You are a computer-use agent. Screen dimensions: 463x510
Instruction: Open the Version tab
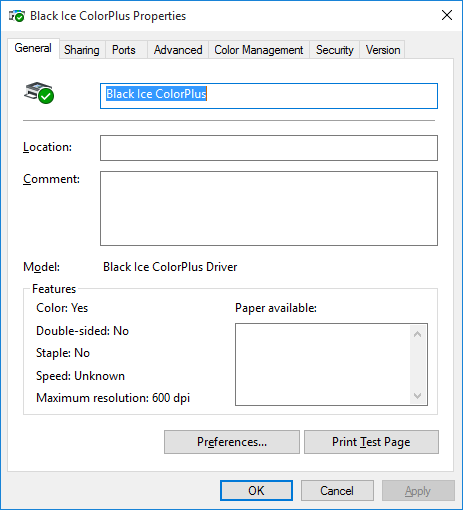[x=383, y=50]
